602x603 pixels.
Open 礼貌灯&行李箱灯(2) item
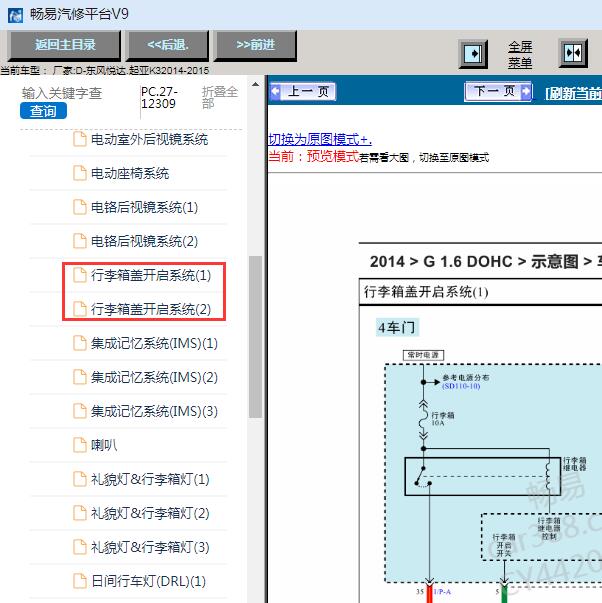tap(150, 513)
